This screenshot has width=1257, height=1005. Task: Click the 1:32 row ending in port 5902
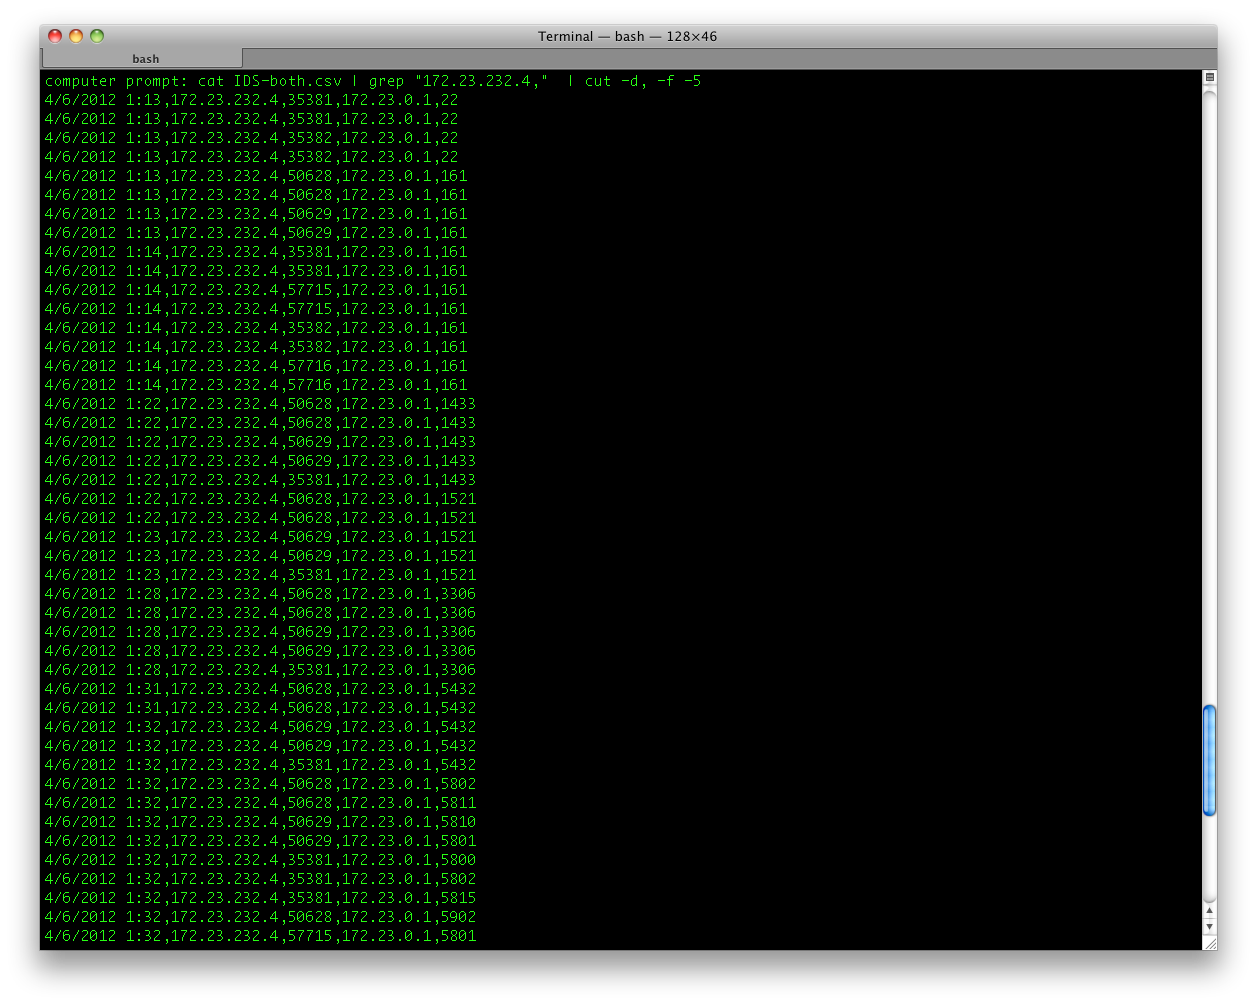click(x=260, y=917)
